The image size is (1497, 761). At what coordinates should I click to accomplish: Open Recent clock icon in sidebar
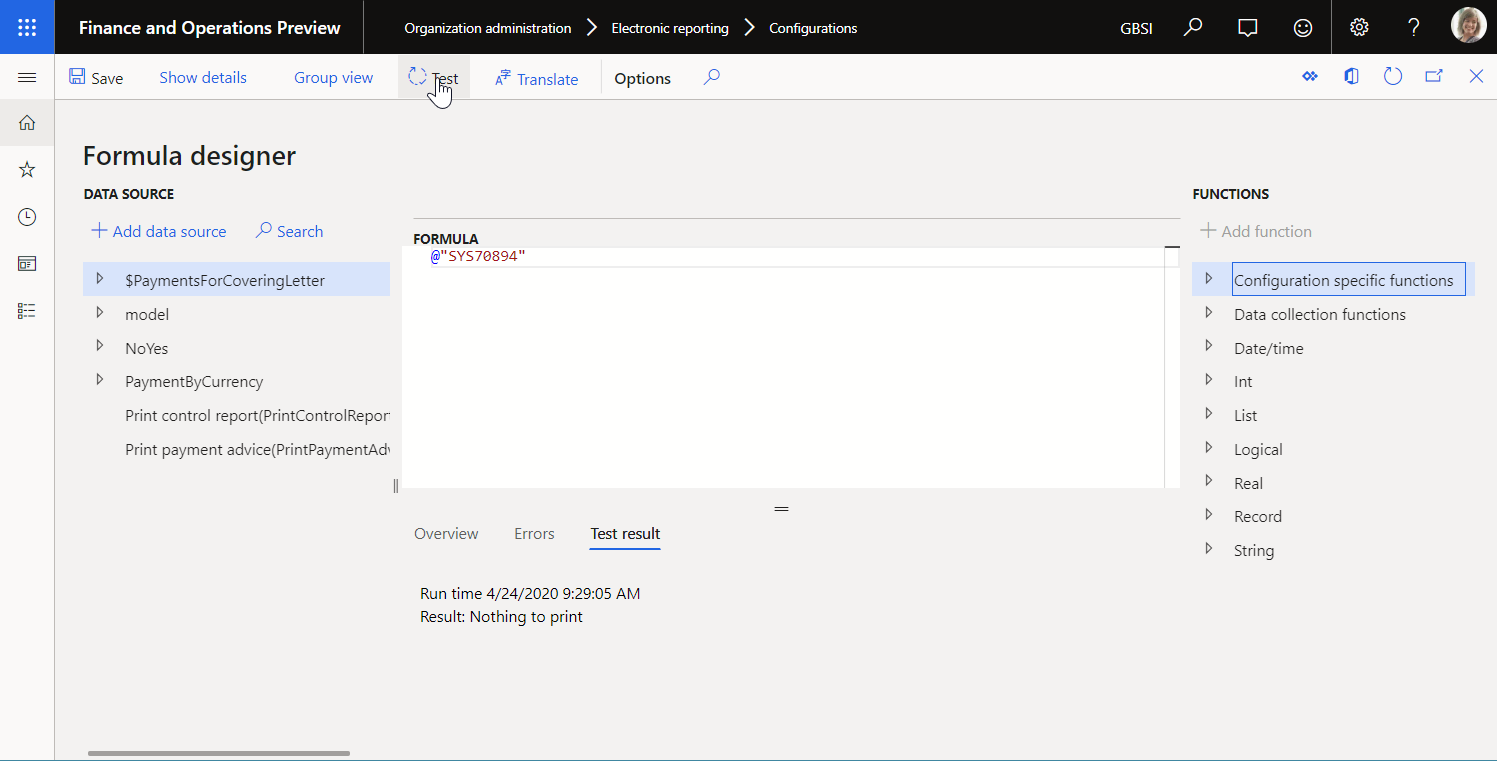coord(27,217)
